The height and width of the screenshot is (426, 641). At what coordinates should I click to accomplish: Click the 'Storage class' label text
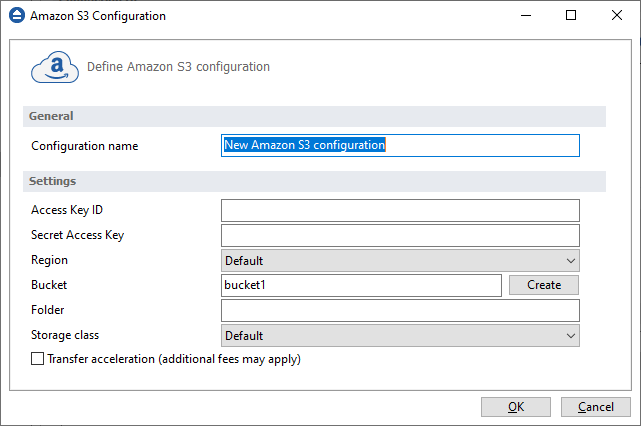tap(65, 335)
